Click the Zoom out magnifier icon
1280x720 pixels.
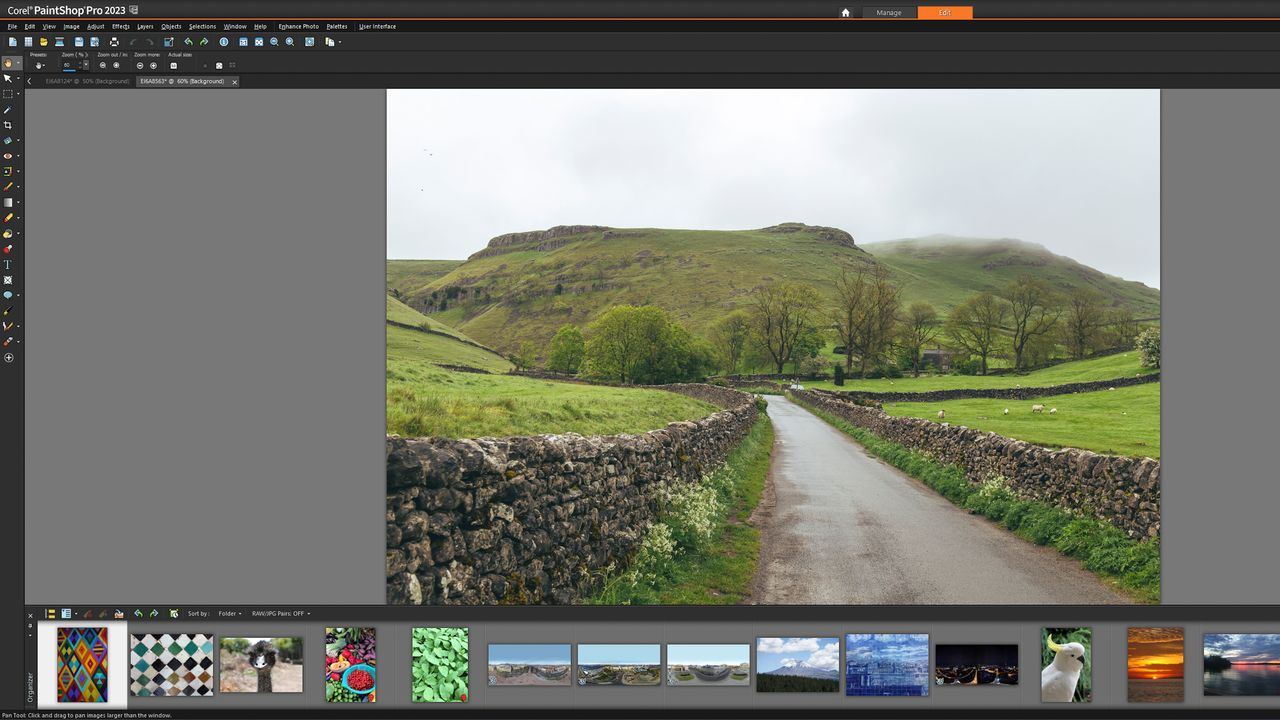(274, 42)
